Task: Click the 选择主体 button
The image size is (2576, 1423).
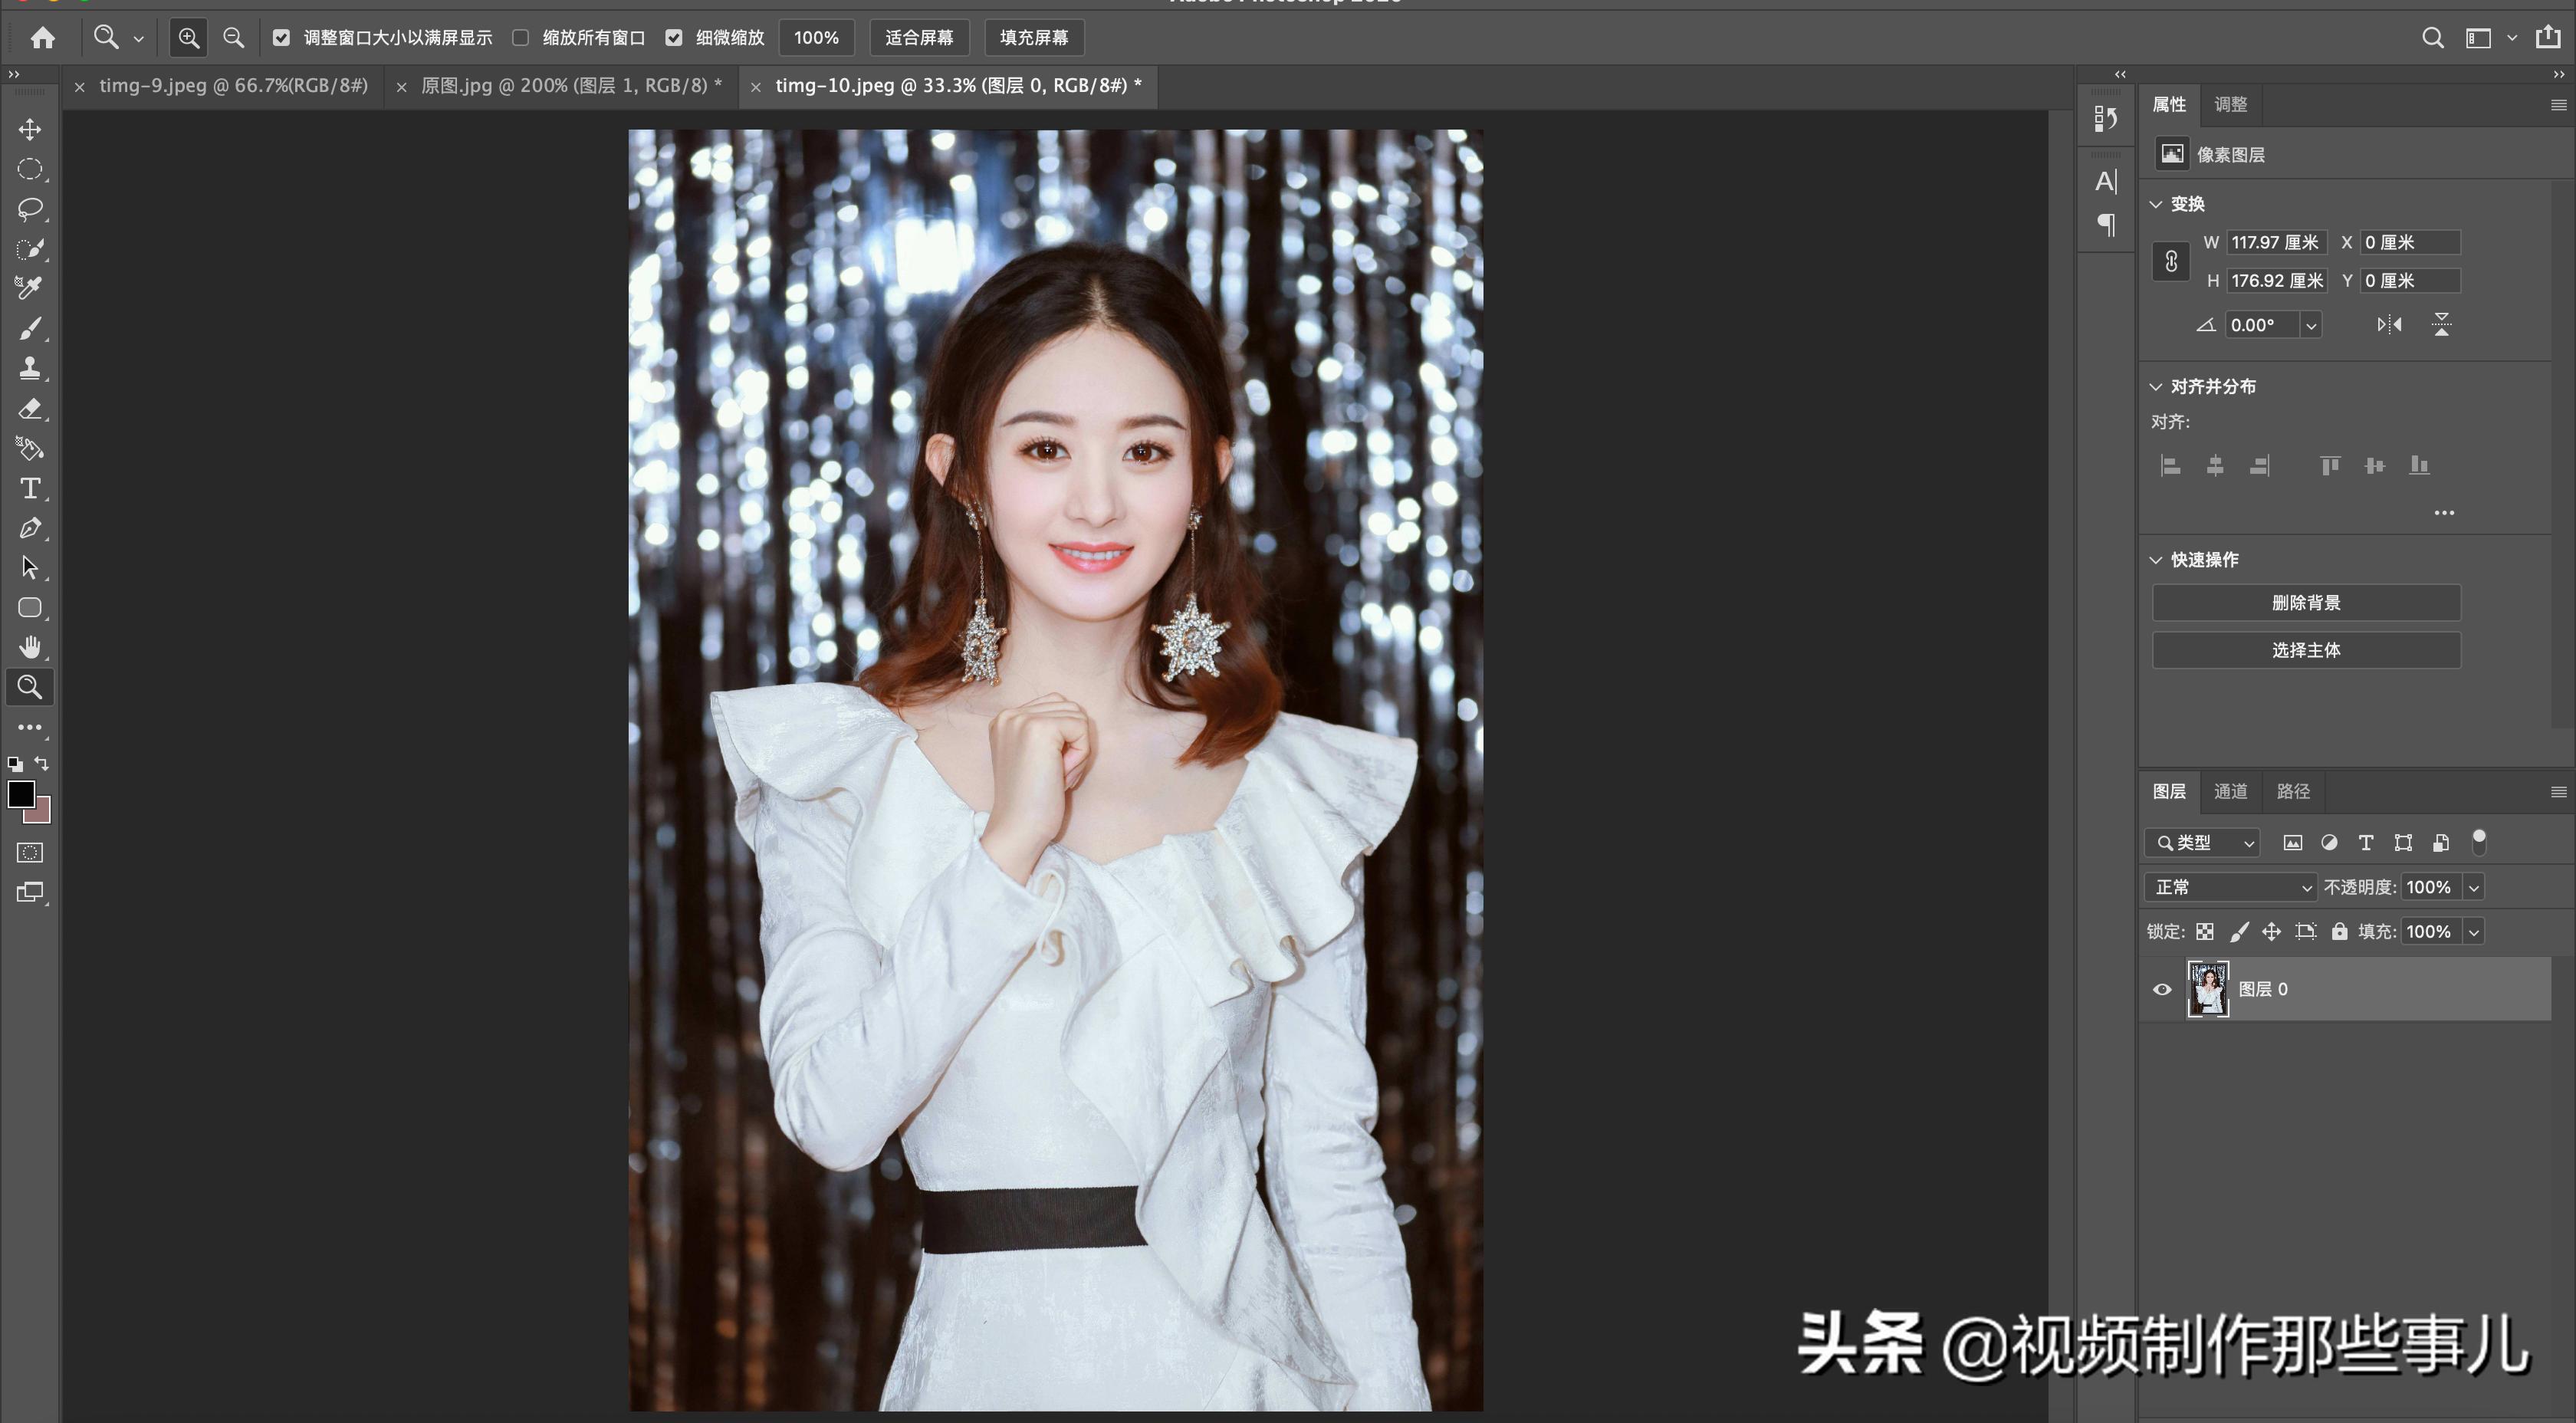Action: point(2305,650)
